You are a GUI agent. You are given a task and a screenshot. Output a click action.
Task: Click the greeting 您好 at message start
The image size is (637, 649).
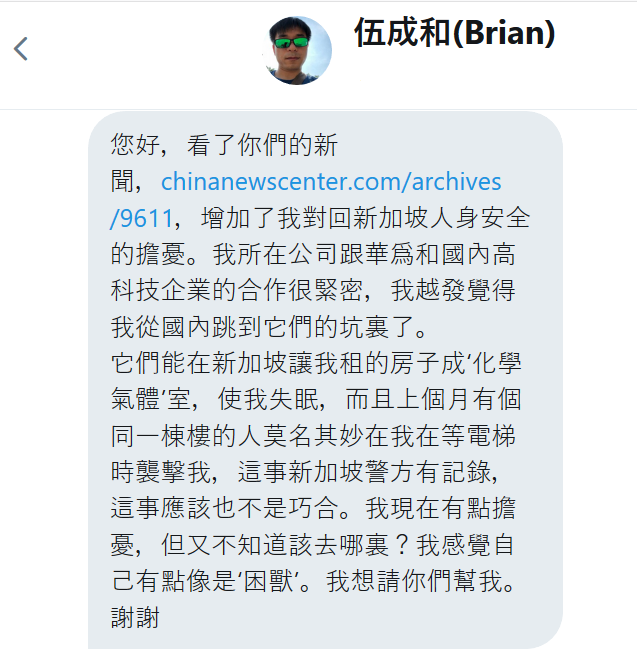(x=135, y=145)
